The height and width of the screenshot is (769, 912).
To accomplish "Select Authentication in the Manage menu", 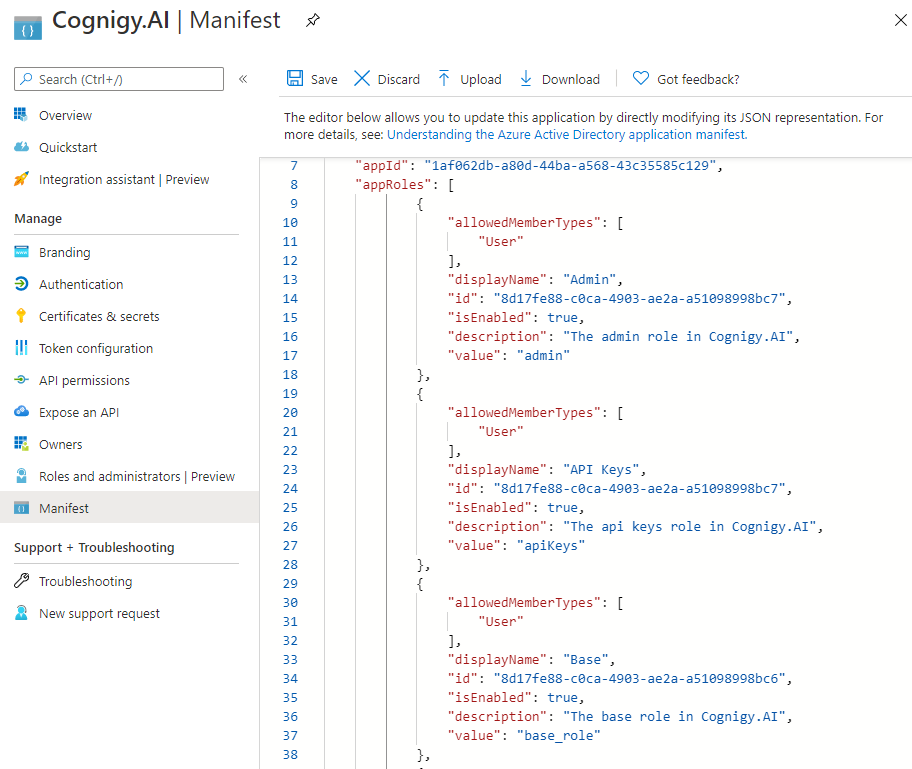I will [x=81, y=284].
